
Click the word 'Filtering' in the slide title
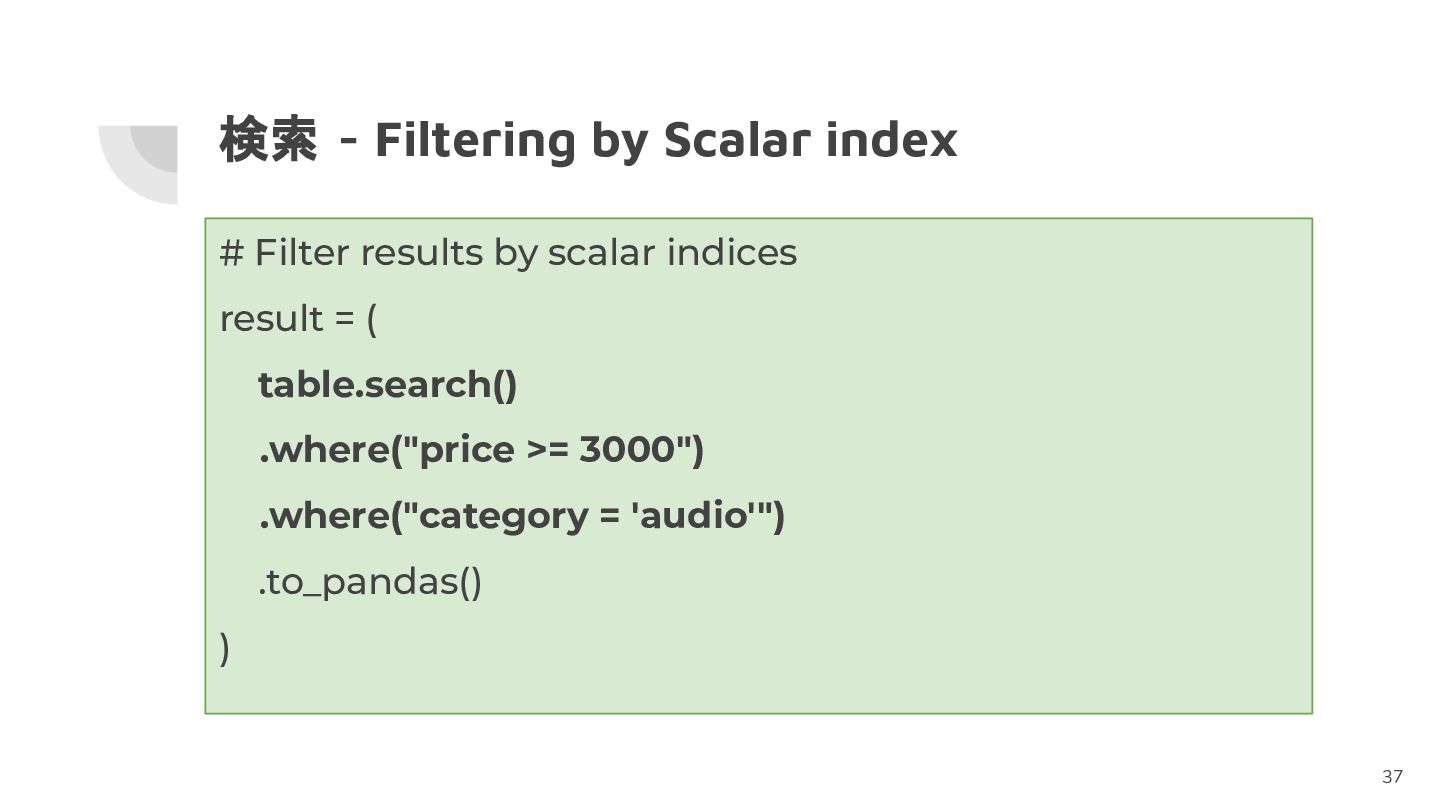[x=475, y=141]
